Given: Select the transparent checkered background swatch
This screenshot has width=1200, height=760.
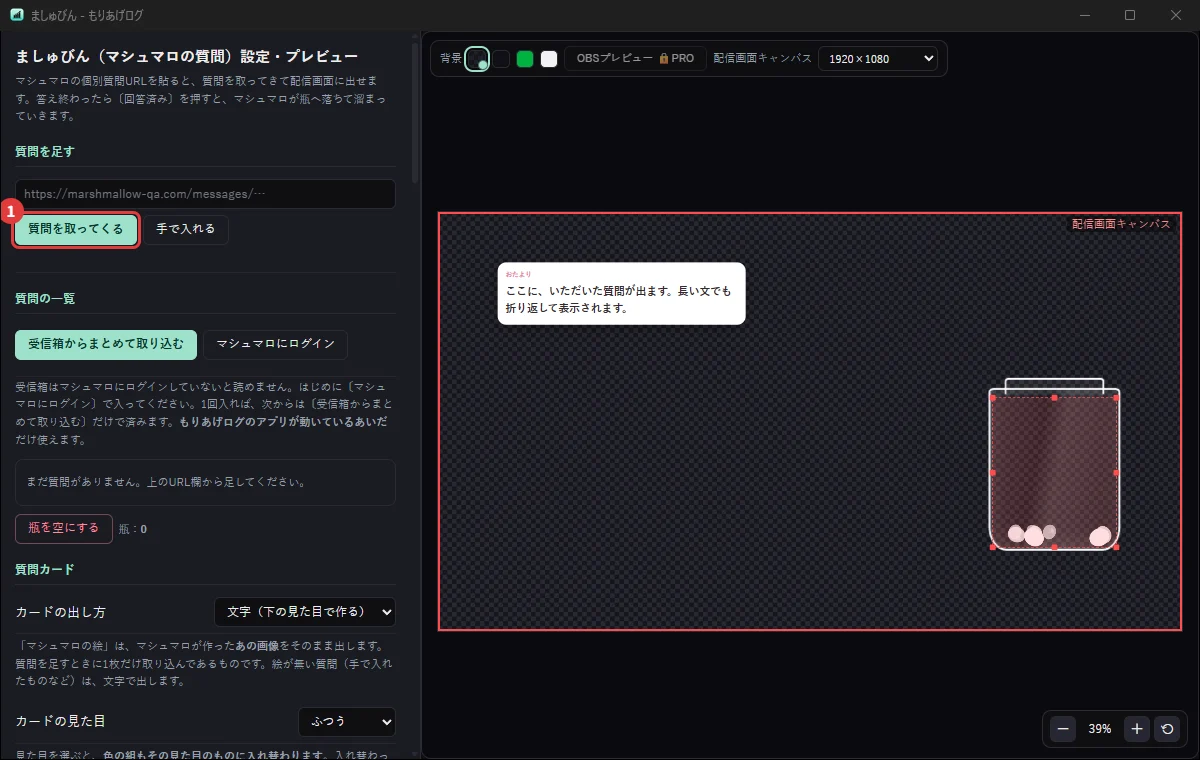Looking at the screenshot, I should (477, 59).
